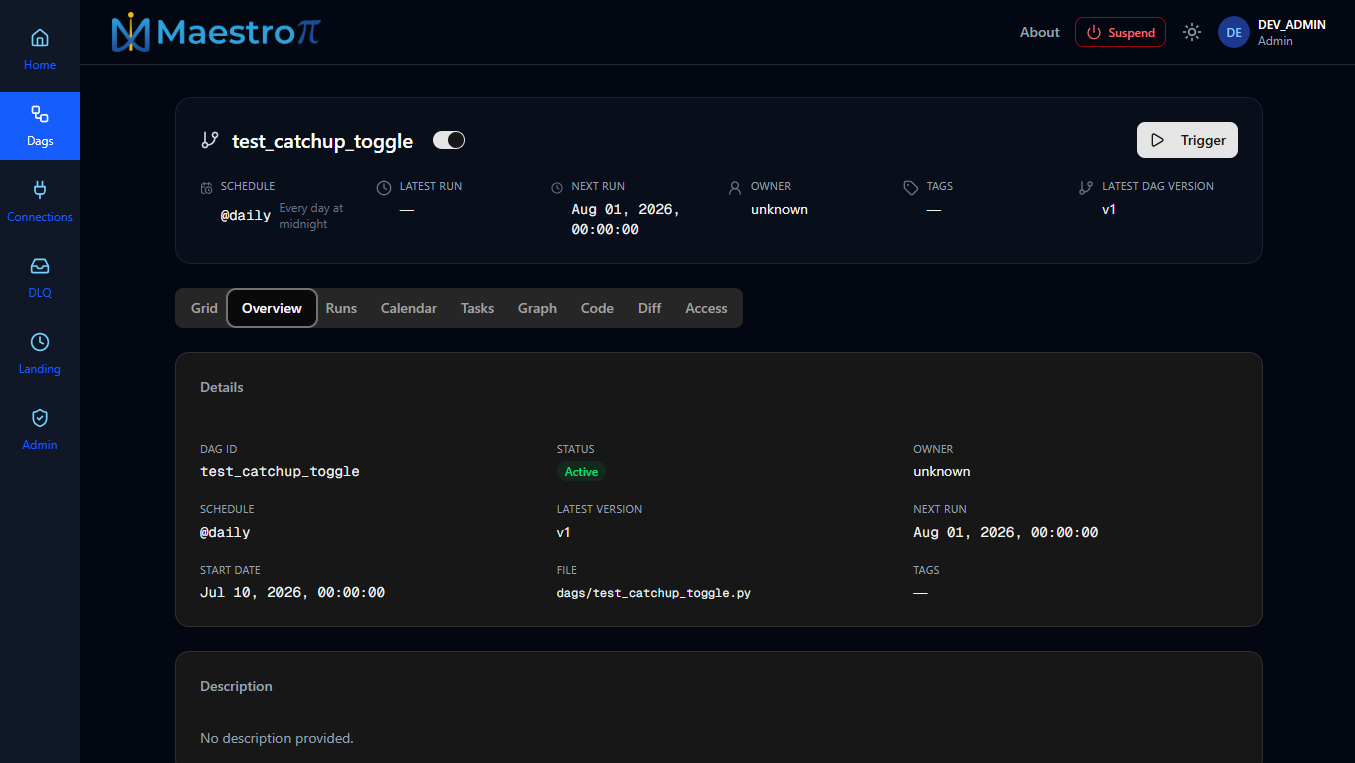Click the Maestro logo
Viewport: 1355px width, 763px height.
coord(216,33)
